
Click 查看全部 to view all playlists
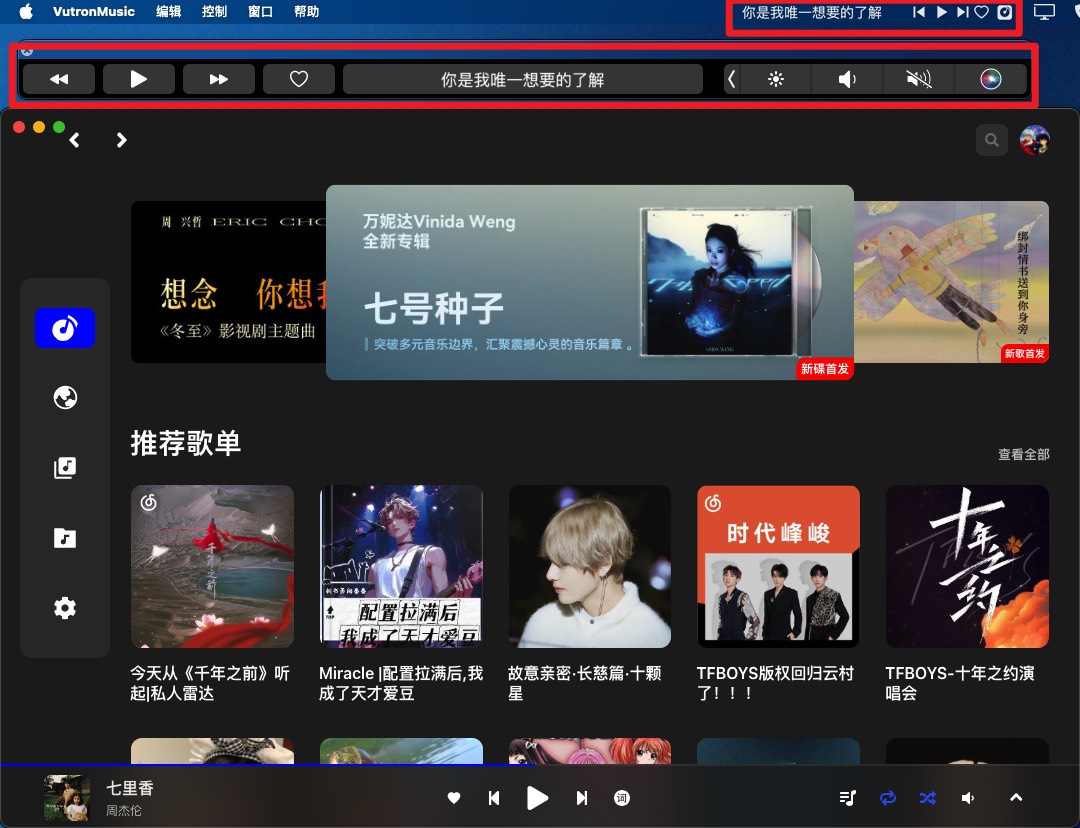[x=1022, y=454]
